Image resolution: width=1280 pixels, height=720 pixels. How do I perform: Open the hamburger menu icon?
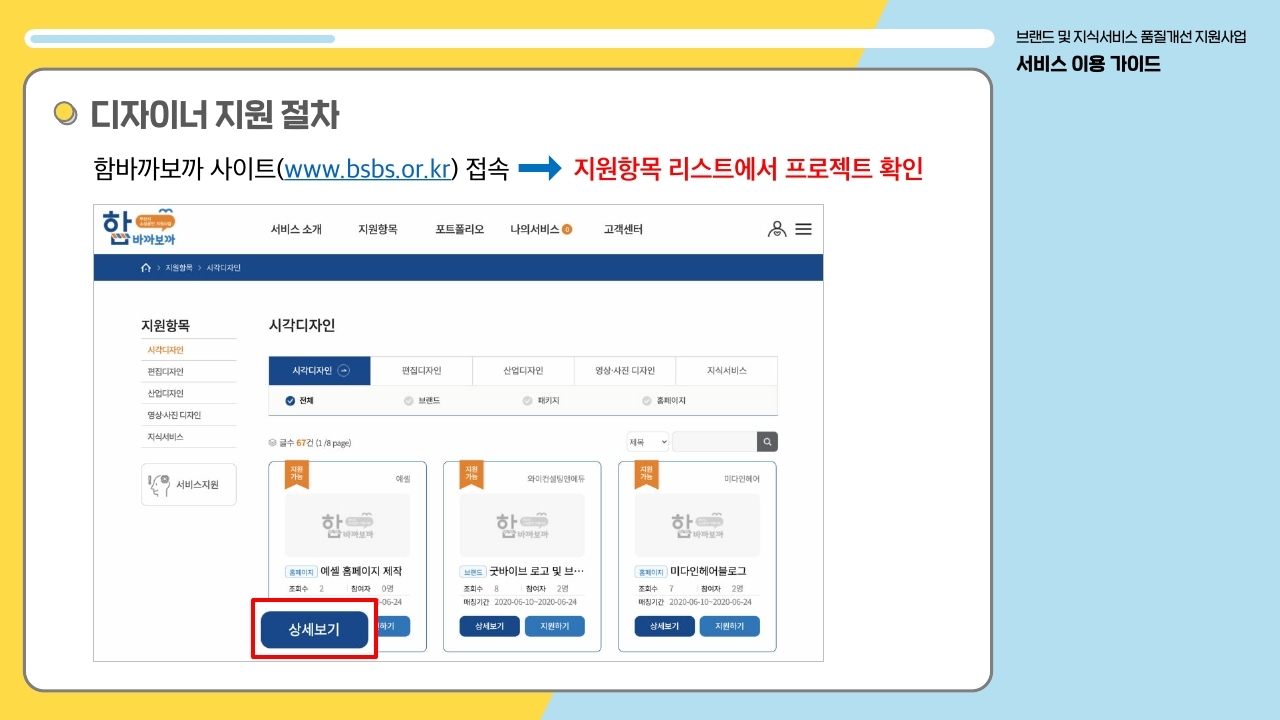803,229
